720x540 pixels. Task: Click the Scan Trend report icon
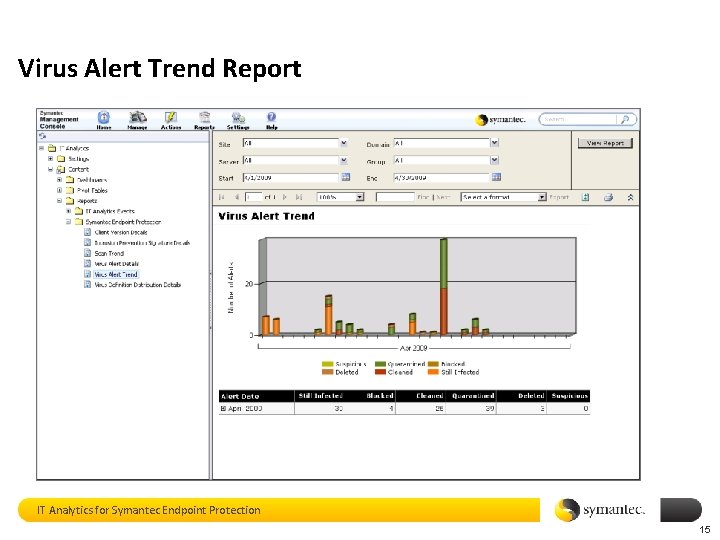pos(87,253)
